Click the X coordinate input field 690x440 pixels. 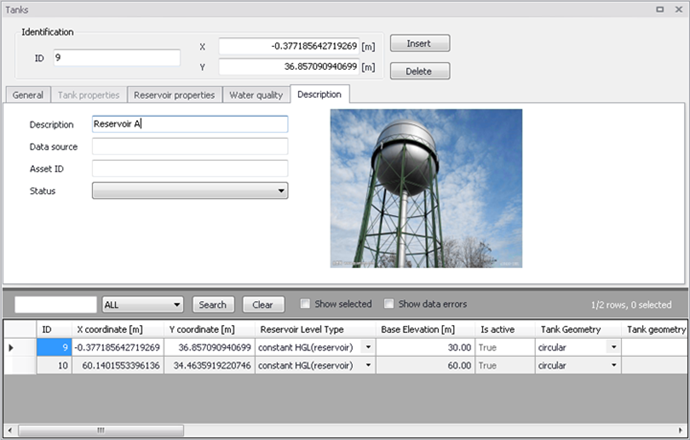pyautogui.click(x=289, y=46)
